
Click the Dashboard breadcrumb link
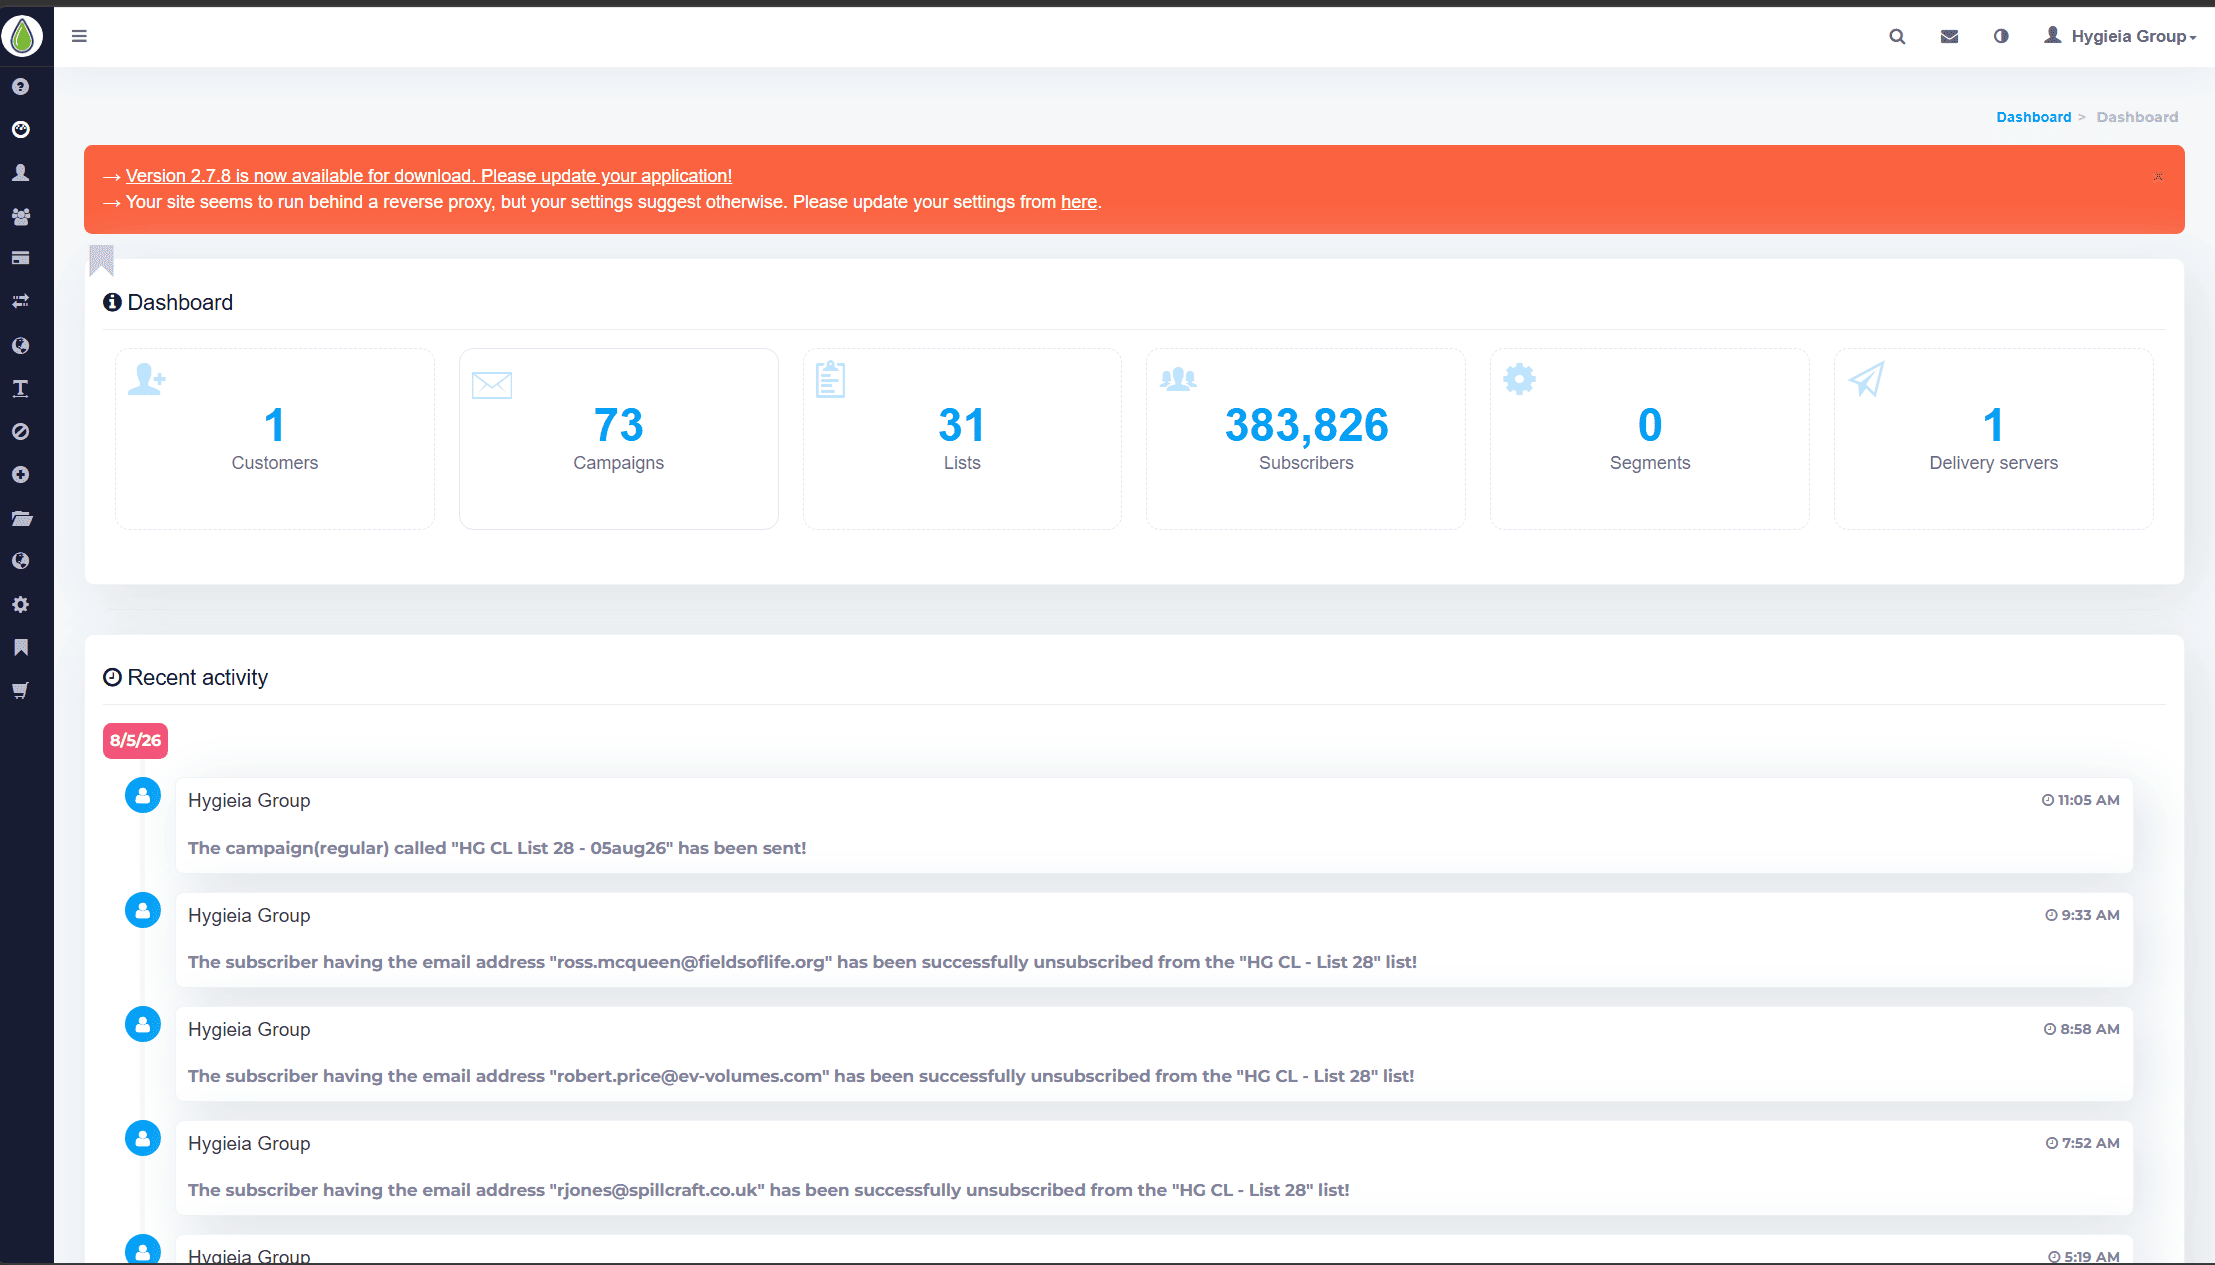click(x=2033, y=117)
